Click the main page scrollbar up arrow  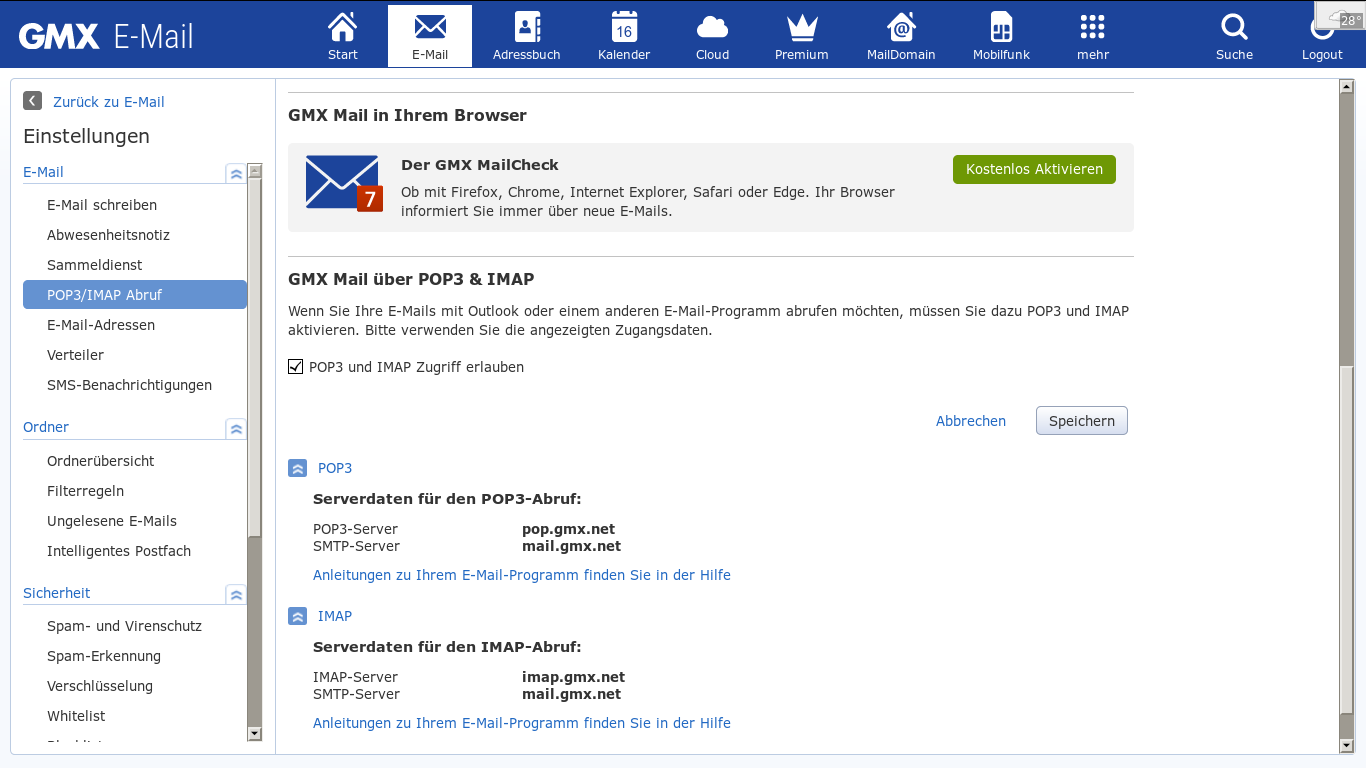pyautogui.click(x=1346, y=88)
